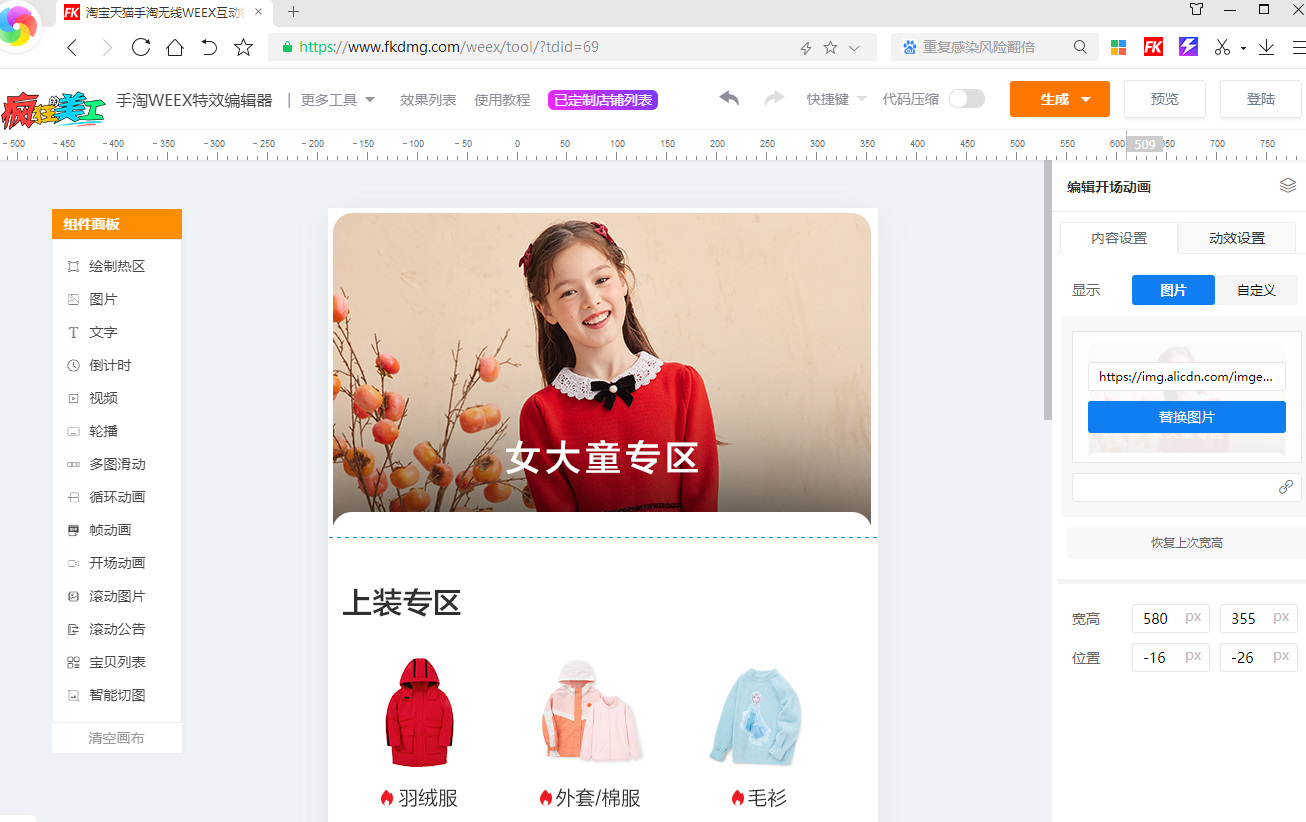Select the 女大童专区 banner image
This screenshot has width=1306, height=822.
tap(602, 368)
